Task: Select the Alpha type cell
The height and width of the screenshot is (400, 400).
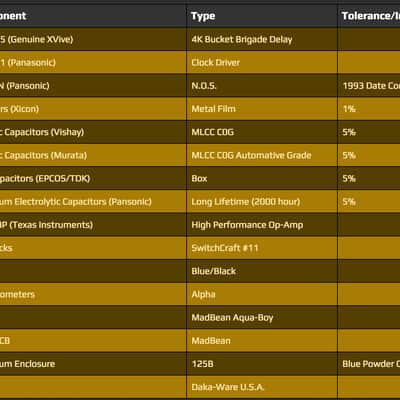Action: click(262, 294)
